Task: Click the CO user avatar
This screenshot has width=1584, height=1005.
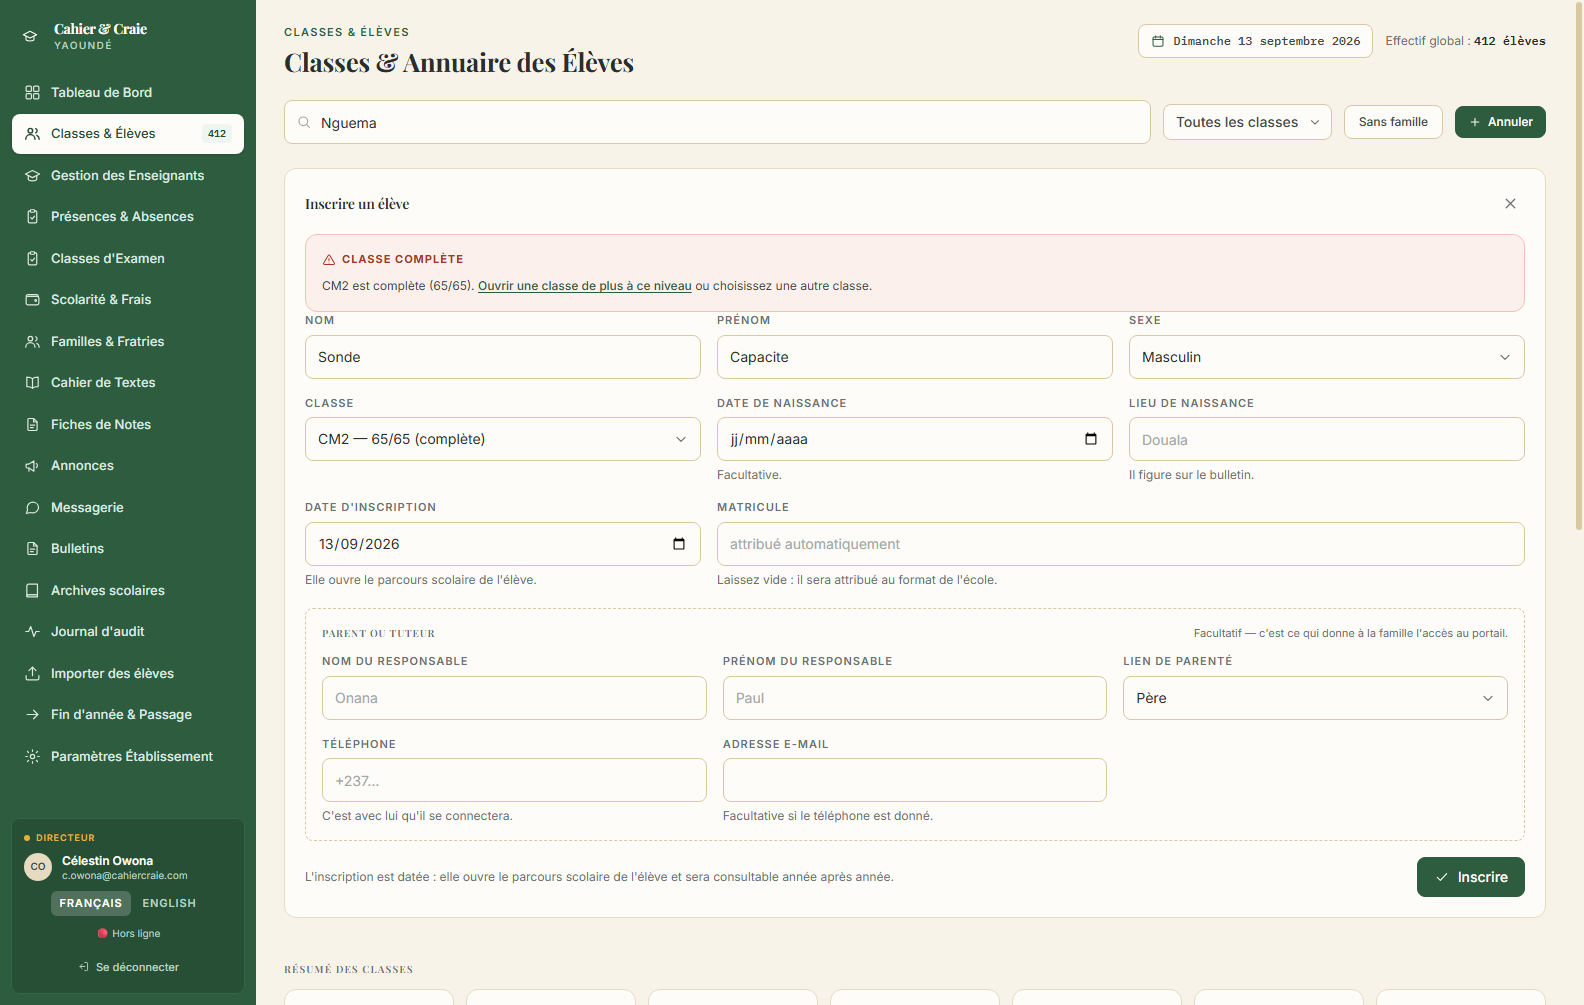Action: coord(38,867)
